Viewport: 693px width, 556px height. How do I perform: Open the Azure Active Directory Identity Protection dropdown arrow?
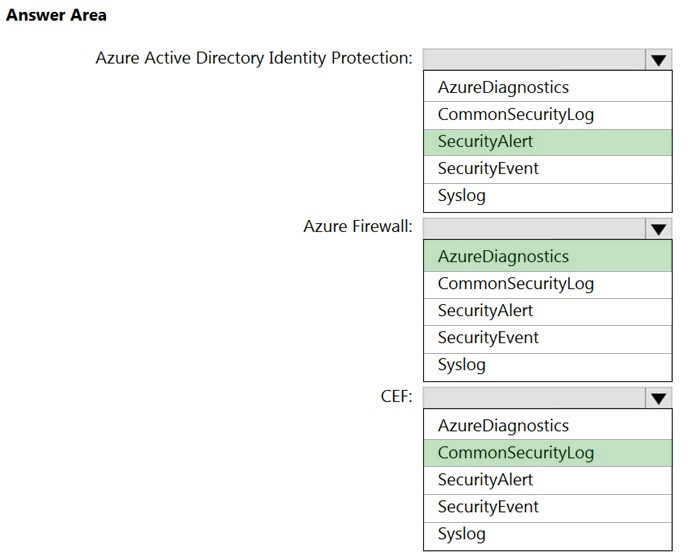(x=657, y=59)
